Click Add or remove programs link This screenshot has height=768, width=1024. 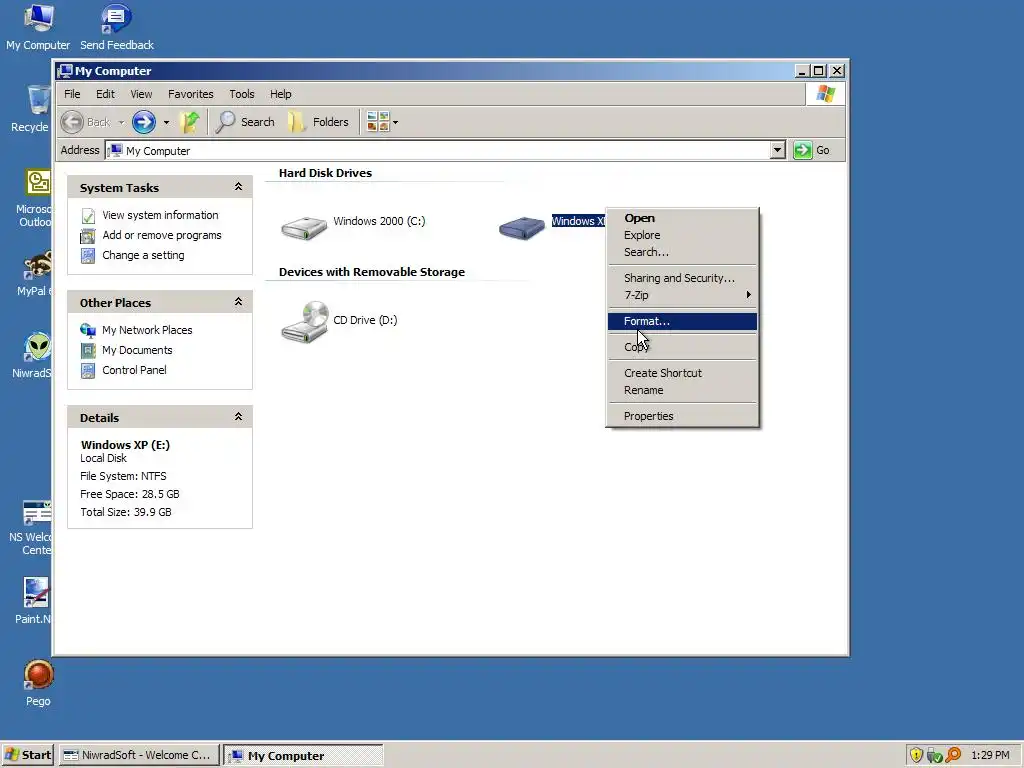click(161, 235)
